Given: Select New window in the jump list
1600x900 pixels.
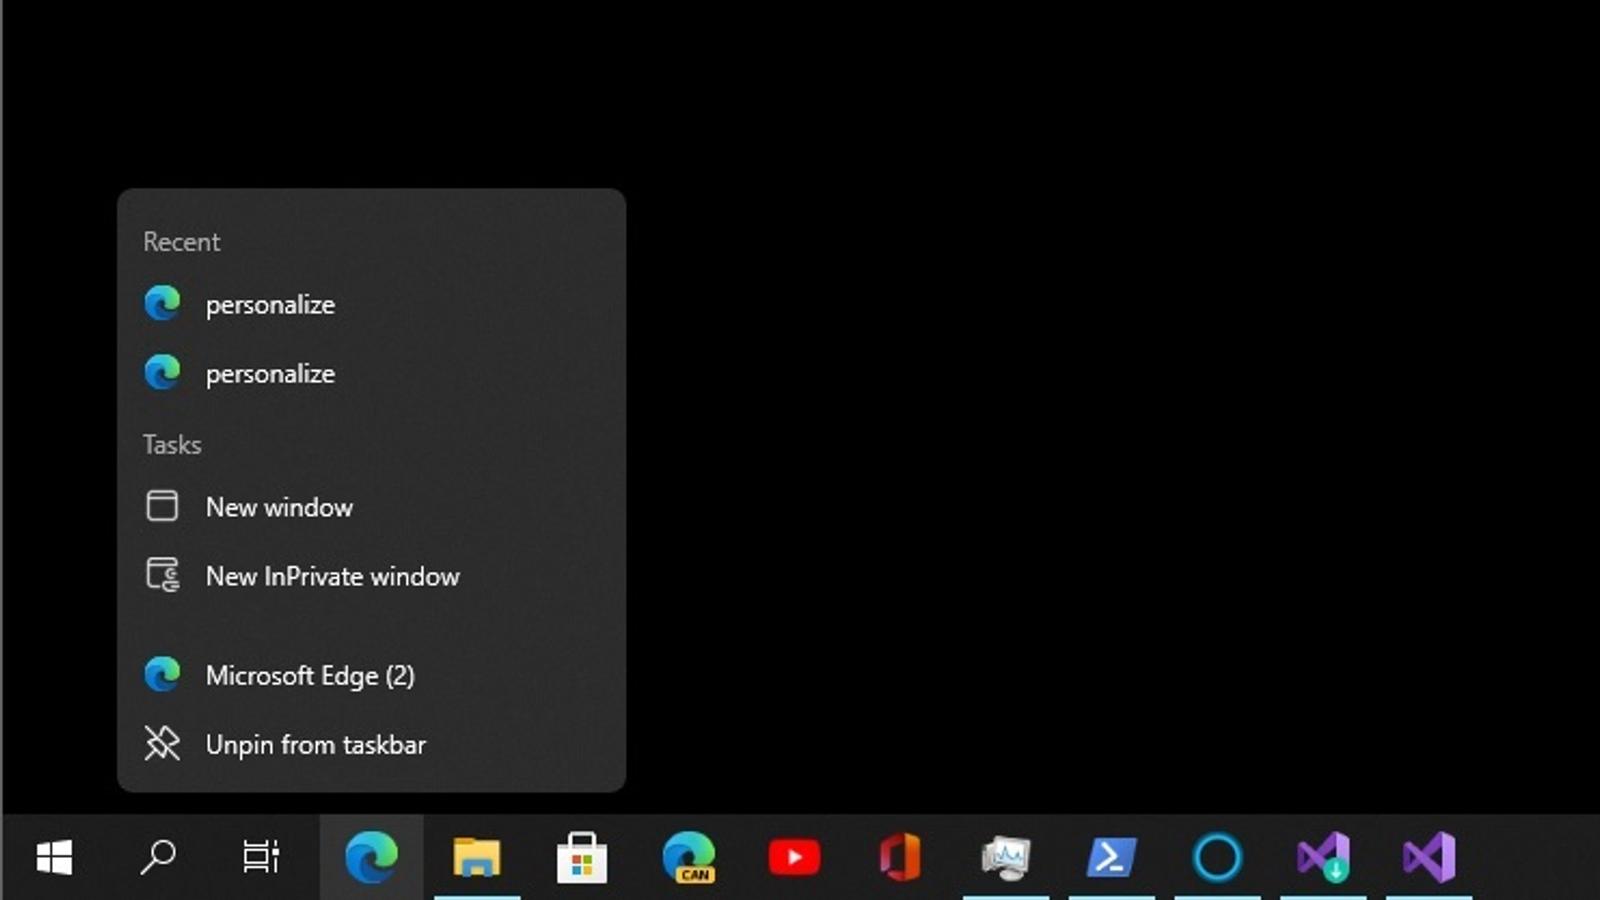Looking at the screenshot, I should tap(371, 507).
